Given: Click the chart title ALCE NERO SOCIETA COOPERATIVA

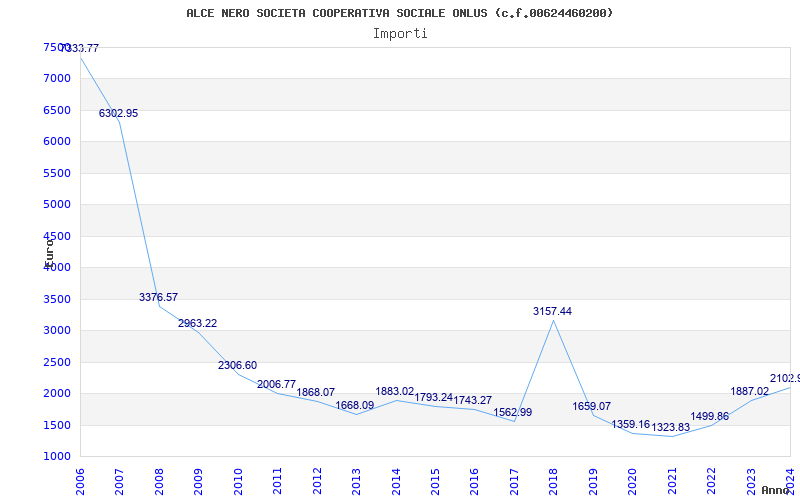Looking at the screenshot, I should pyautogui.click(x=400, y=13).
